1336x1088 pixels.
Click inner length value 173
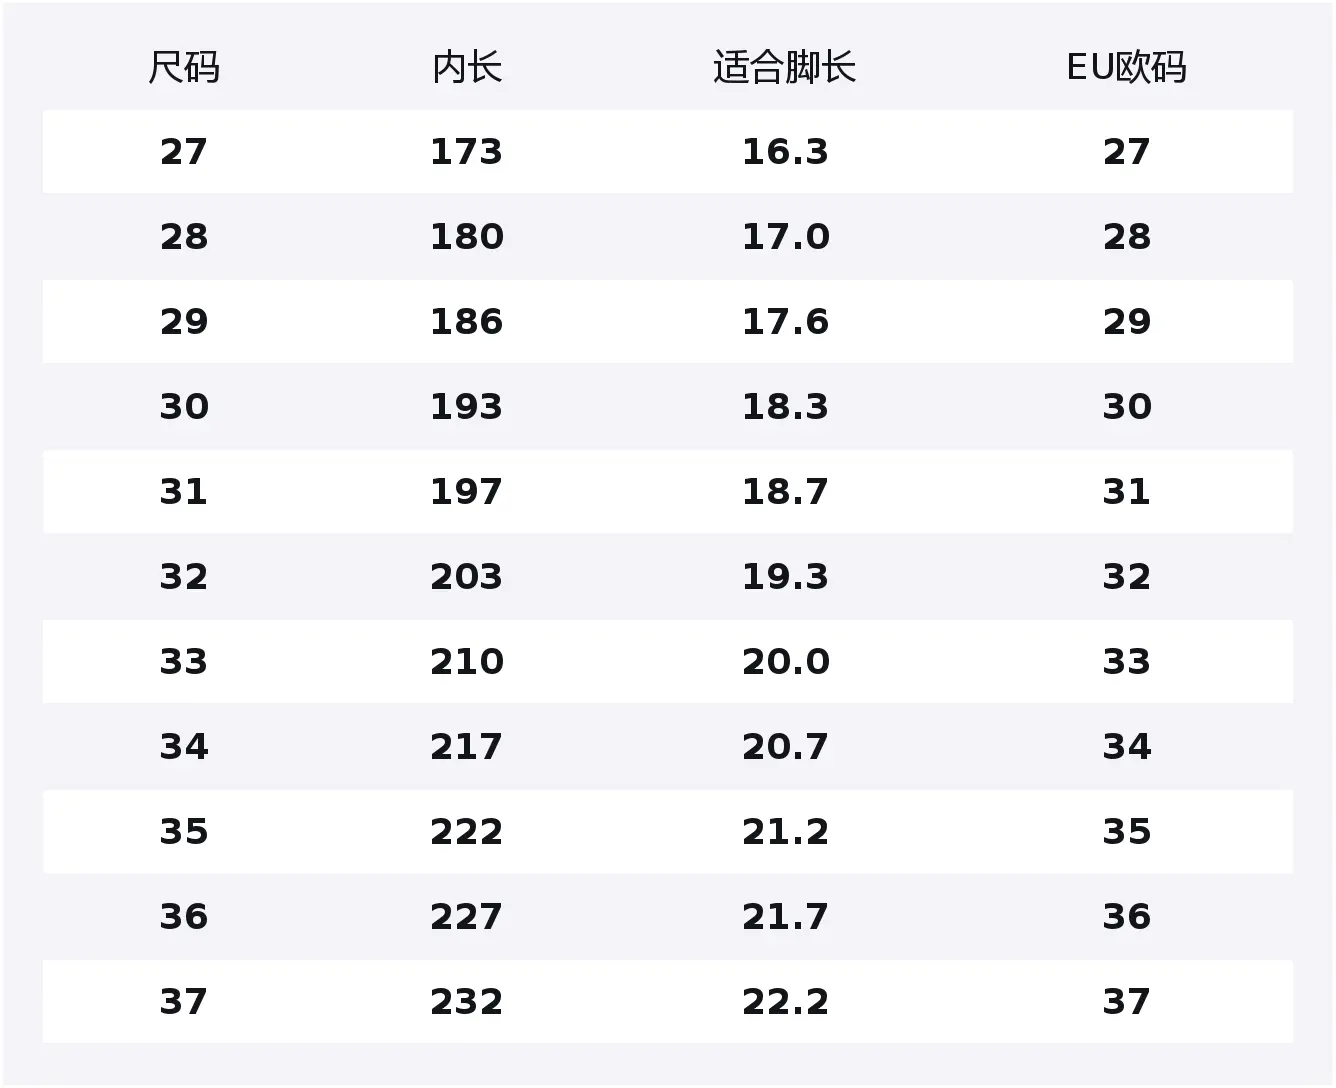(467, 152)
